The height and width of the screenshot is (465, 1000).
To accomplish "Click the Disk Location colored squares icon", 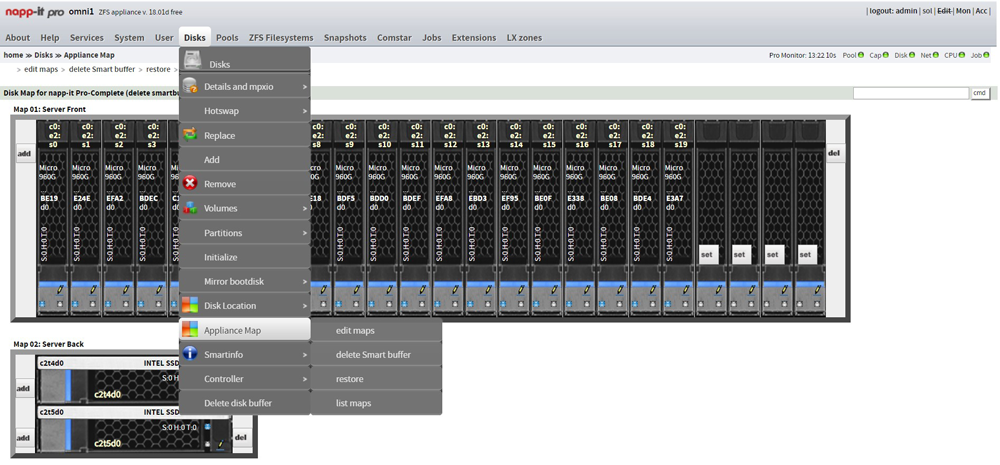I will [190, 306].
